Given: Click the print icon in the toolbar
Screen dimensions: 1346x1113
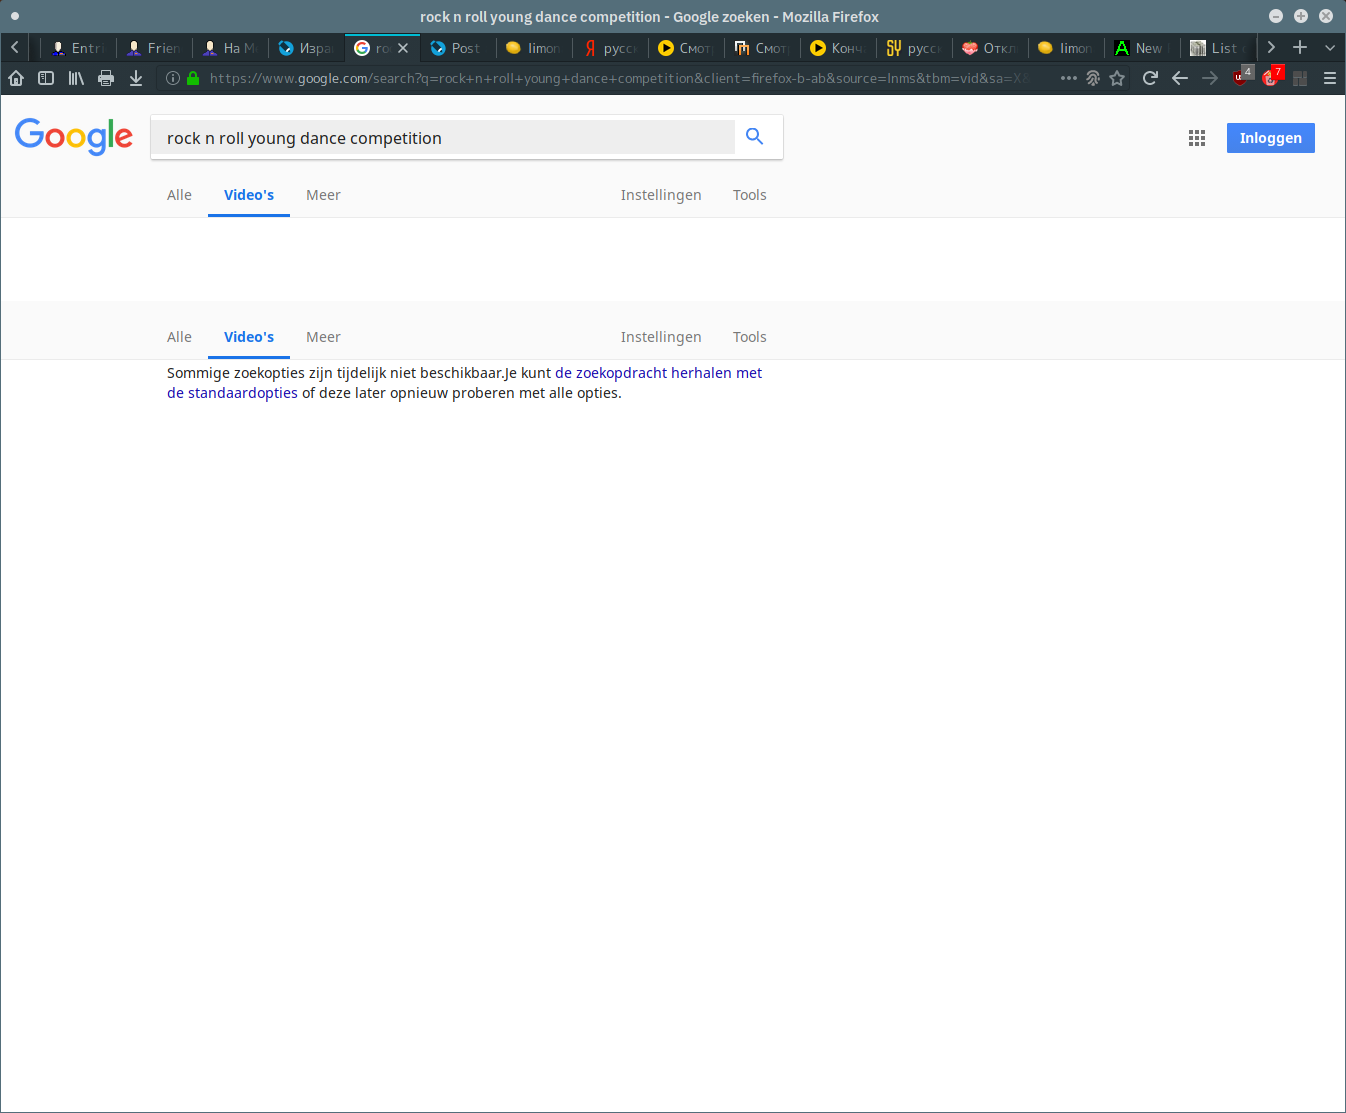Looking at the screenshot, I should click(x=106, y=78).
